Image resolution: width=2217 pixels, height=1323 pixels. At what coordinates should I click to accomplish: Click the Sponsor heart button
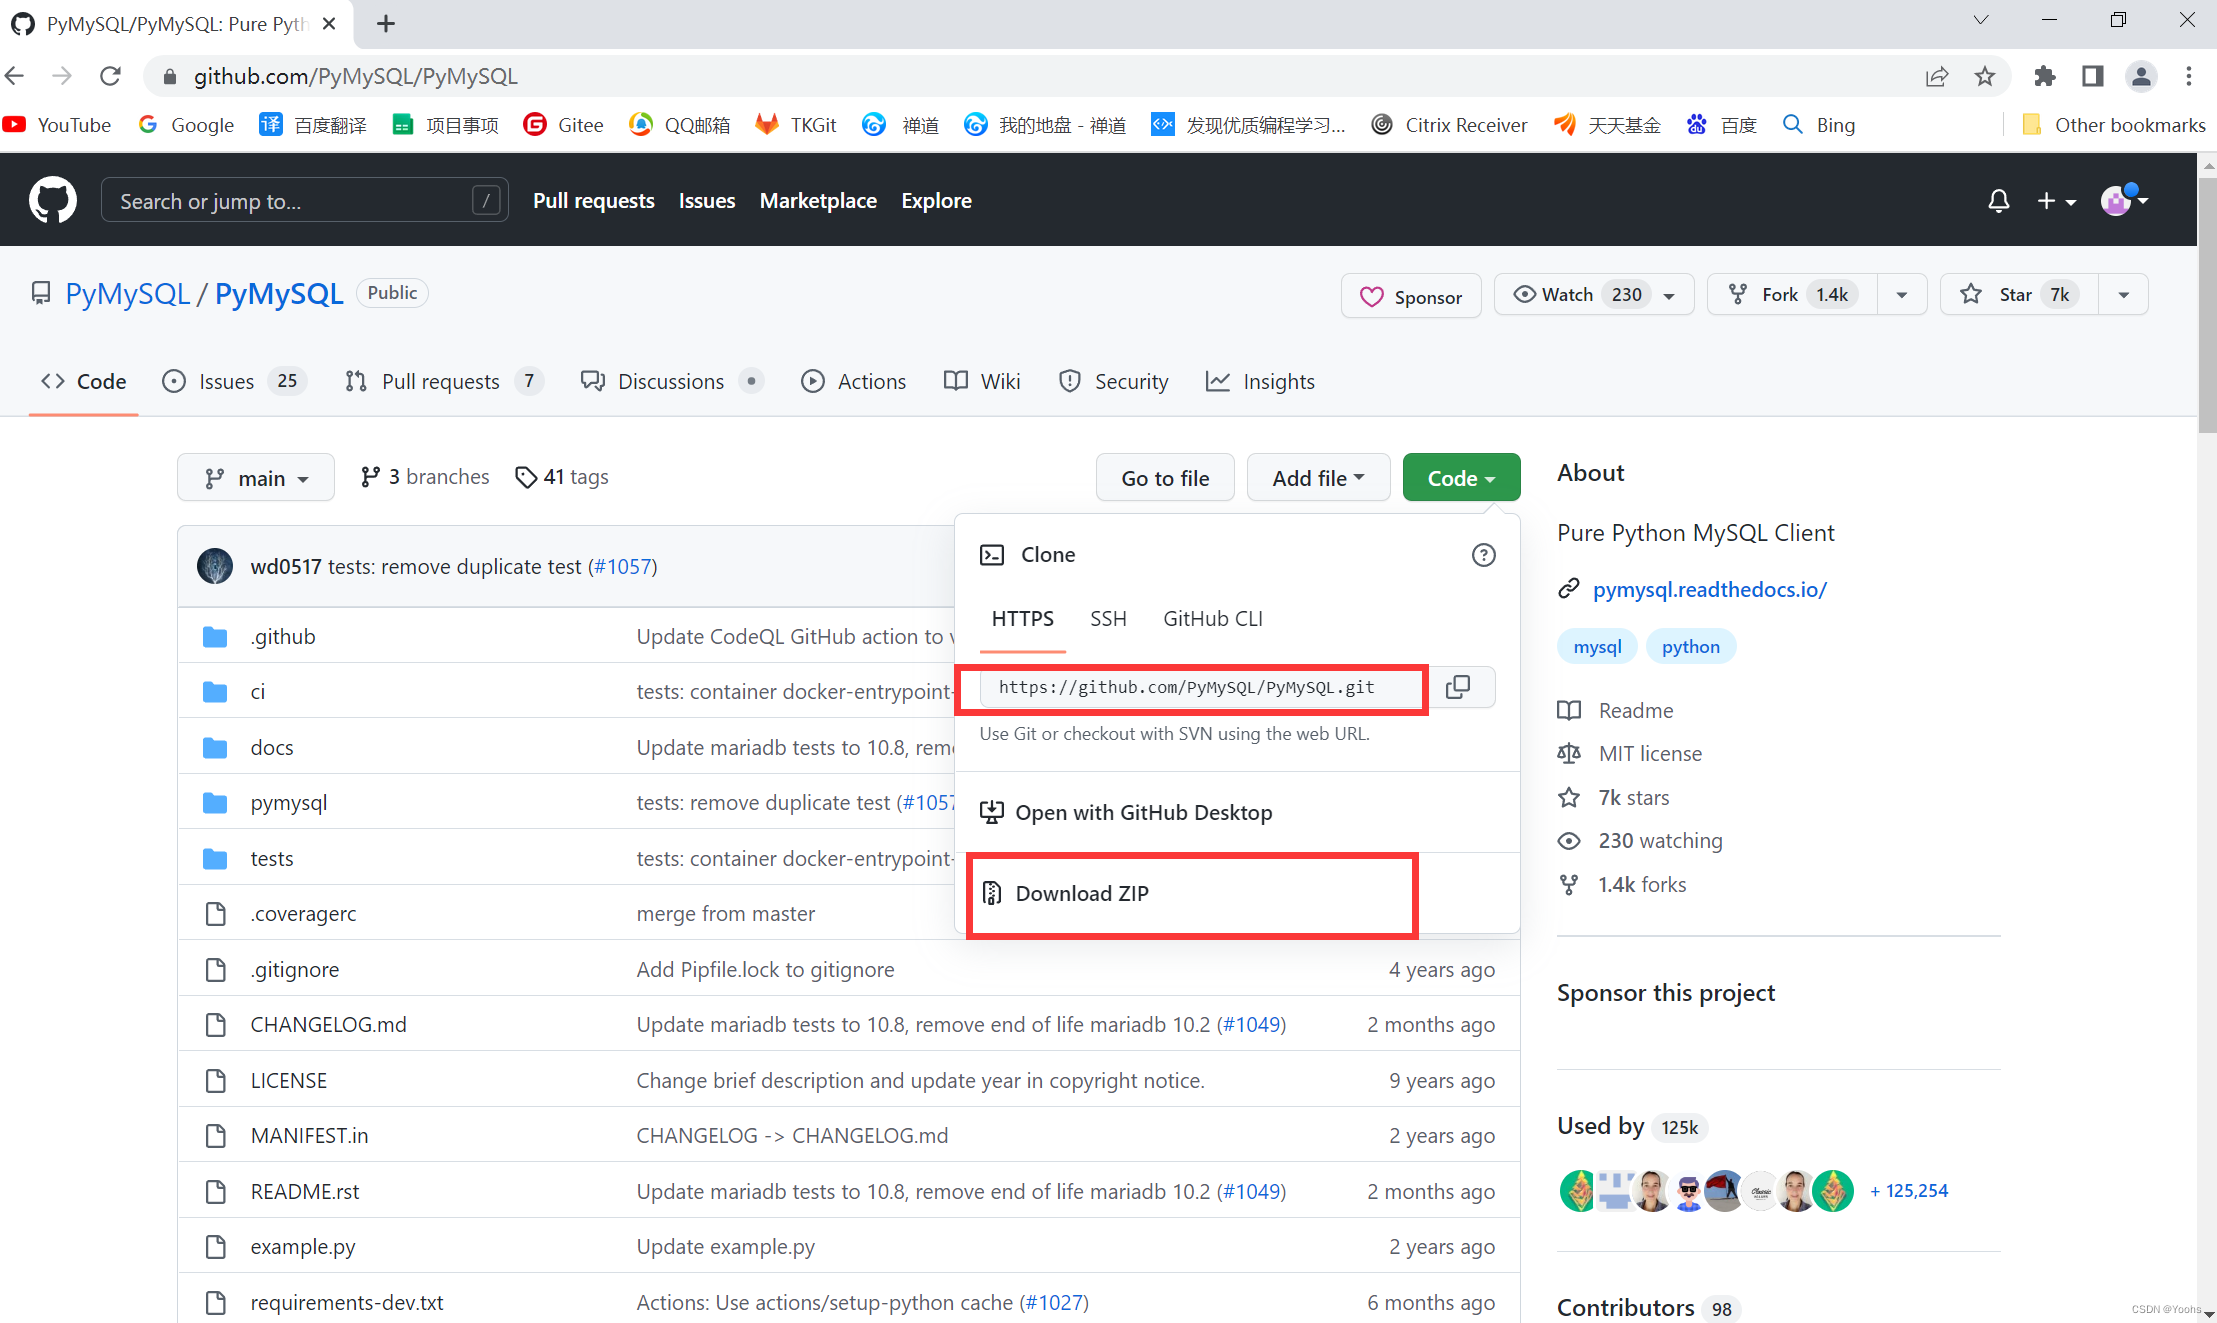coord(1411,296)
